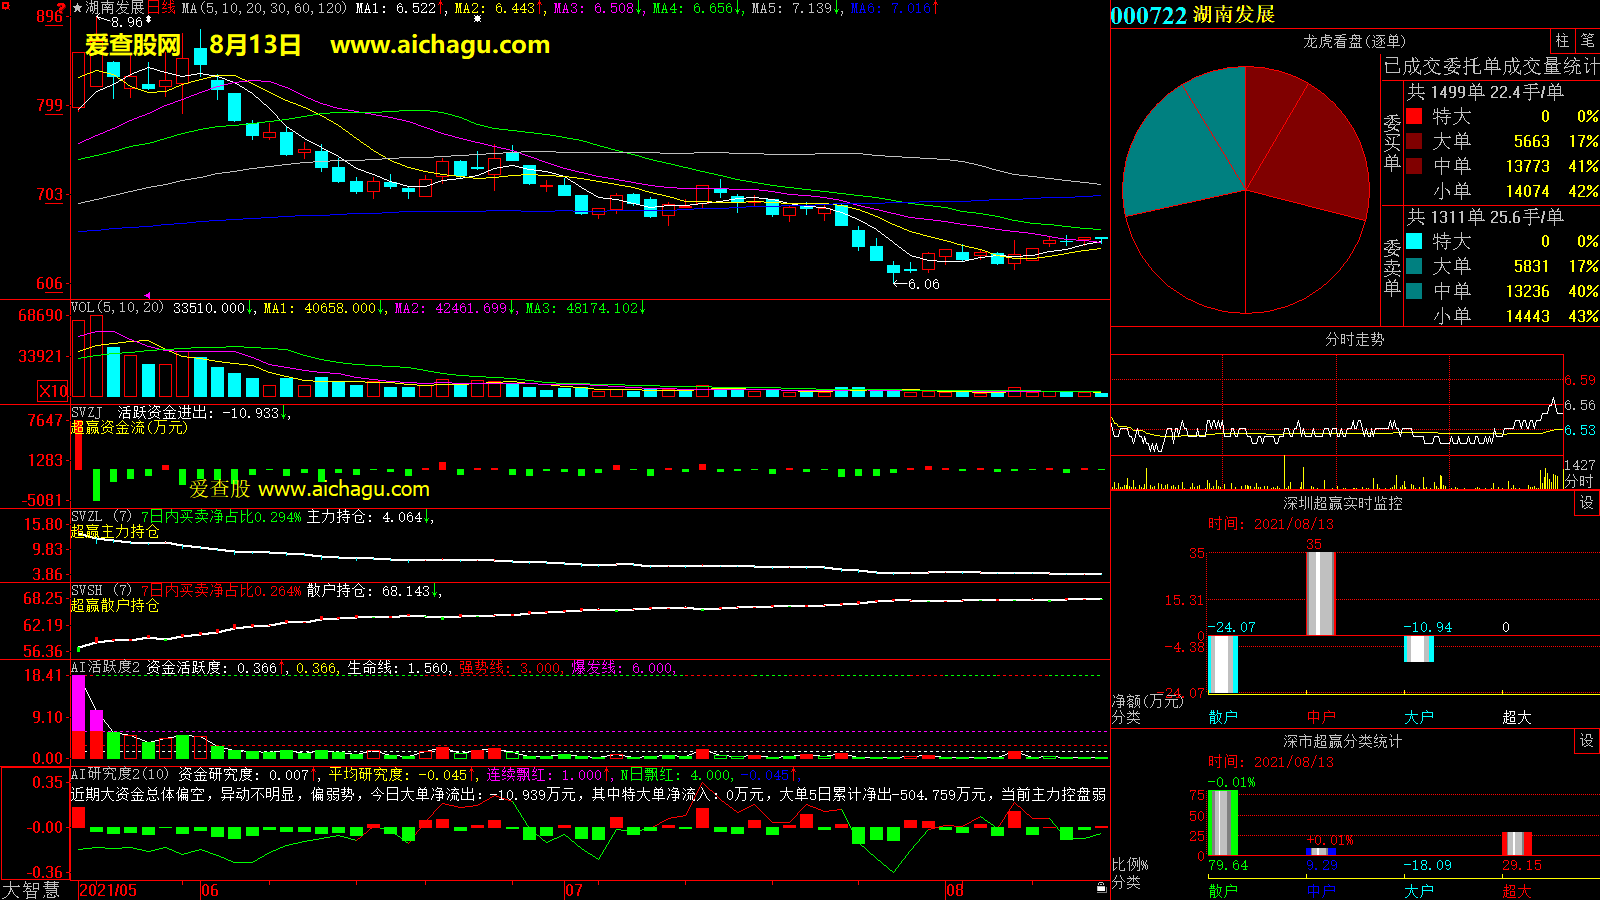Click the red 特大 buy order swatch

pos(1414,116)
